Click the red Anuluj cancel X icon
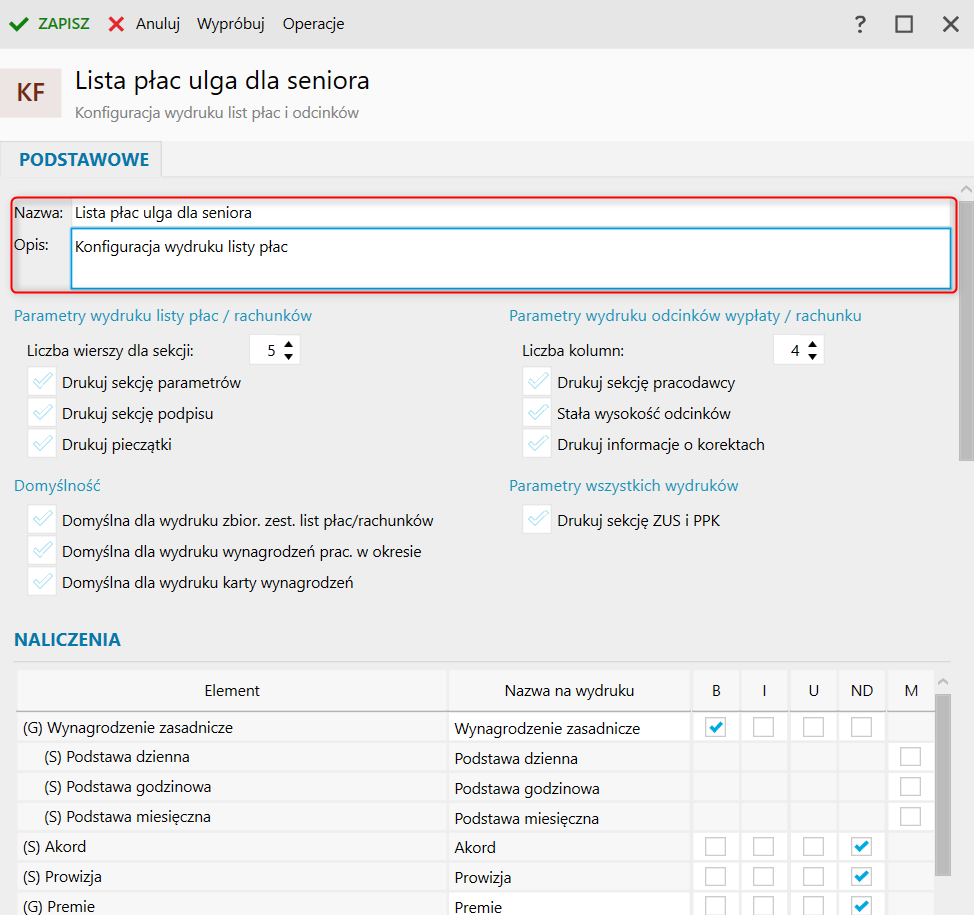974x915 pixels. [117, 24]
